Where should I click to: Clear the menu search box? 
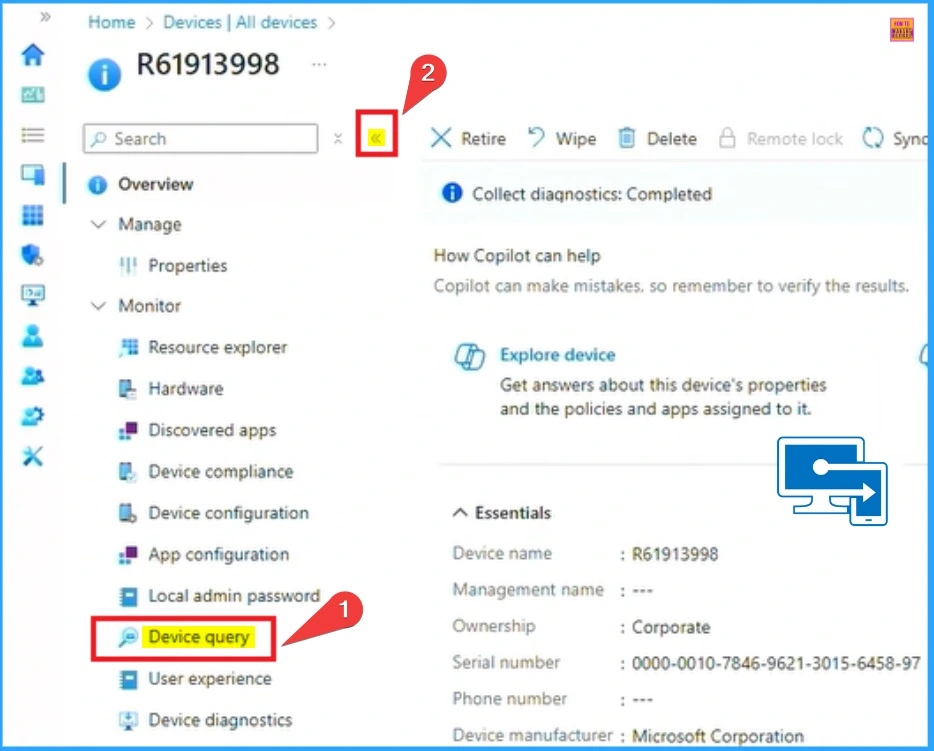click(338, 139)
